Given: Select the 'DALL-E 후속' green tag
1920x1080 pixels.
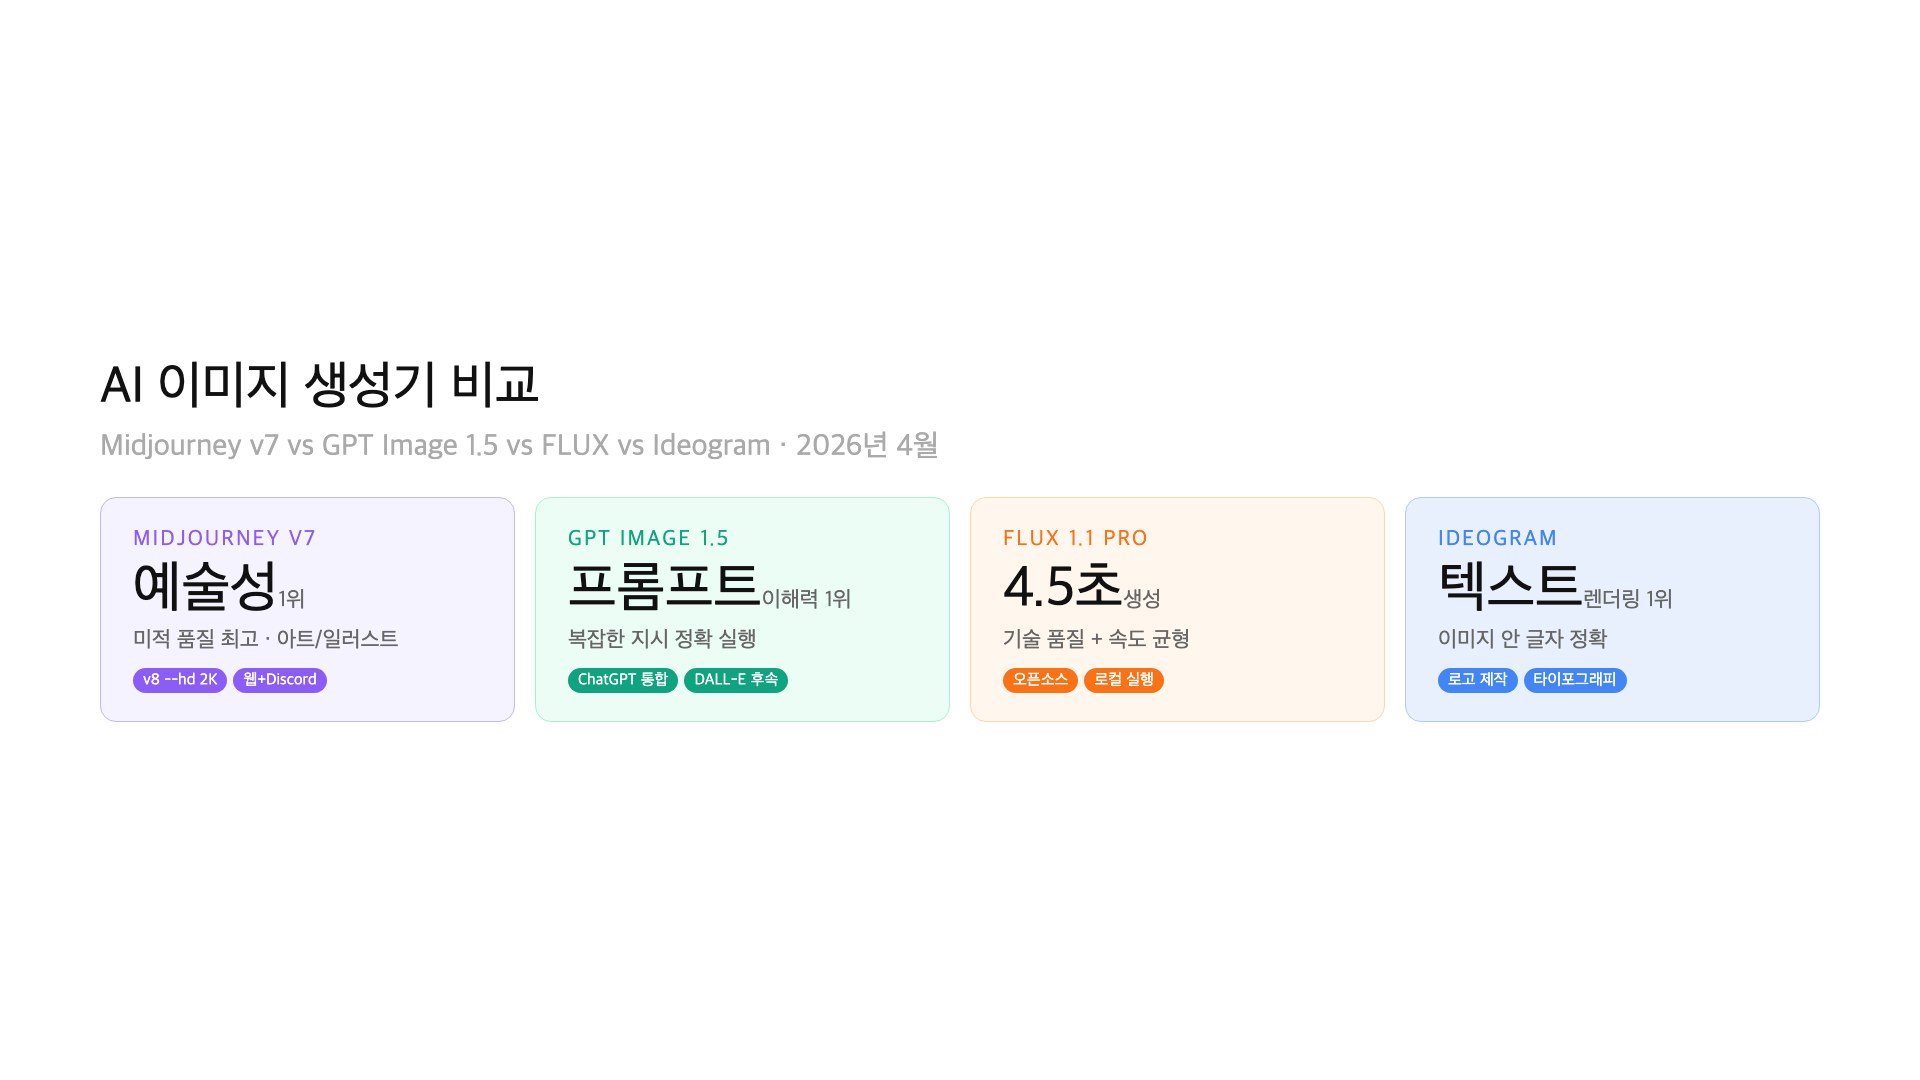Looking at the screenshot, I should pyautogui.click(x=736, y=680).
